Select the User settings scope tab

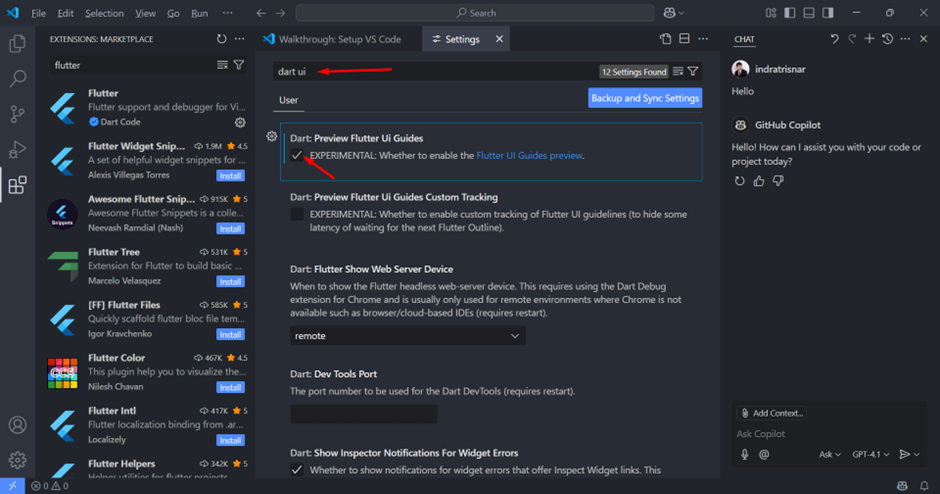(288, 100)
